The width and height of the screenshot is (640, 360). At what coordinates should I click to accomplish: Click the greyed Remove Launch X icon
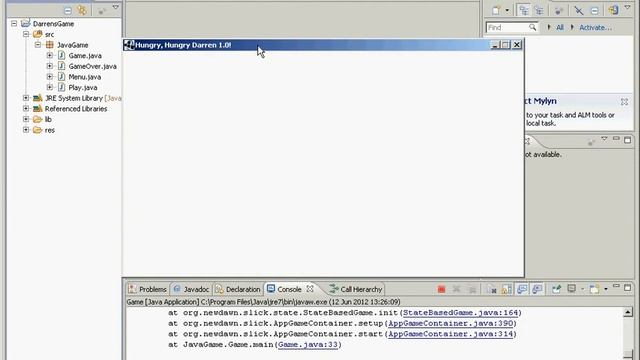456,289
